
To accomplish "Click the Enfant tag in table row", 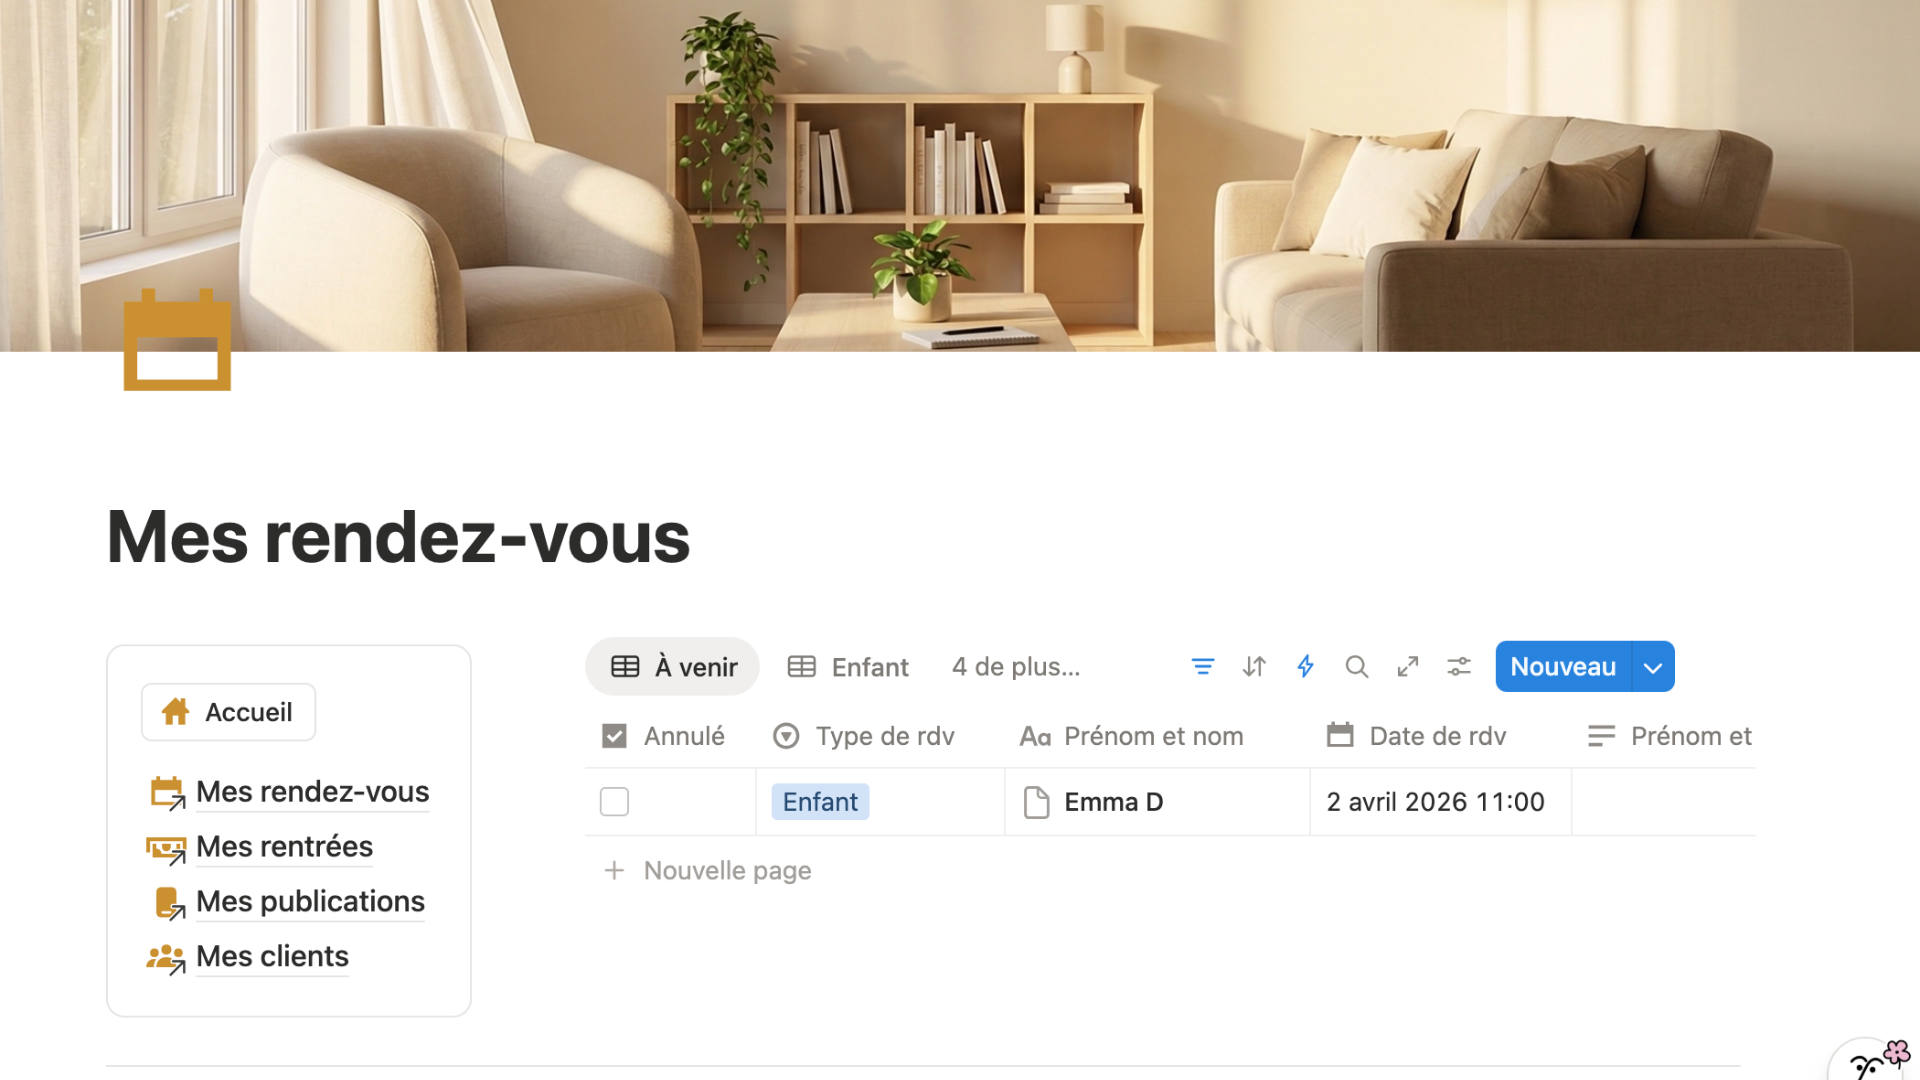I will coord(820,802).
